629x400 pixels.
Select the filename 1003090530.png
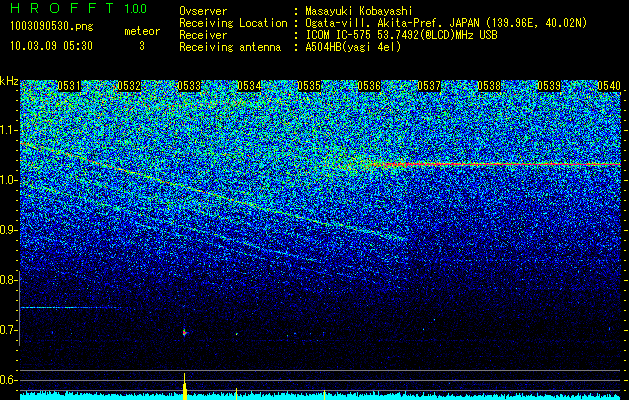pos(52,27)
